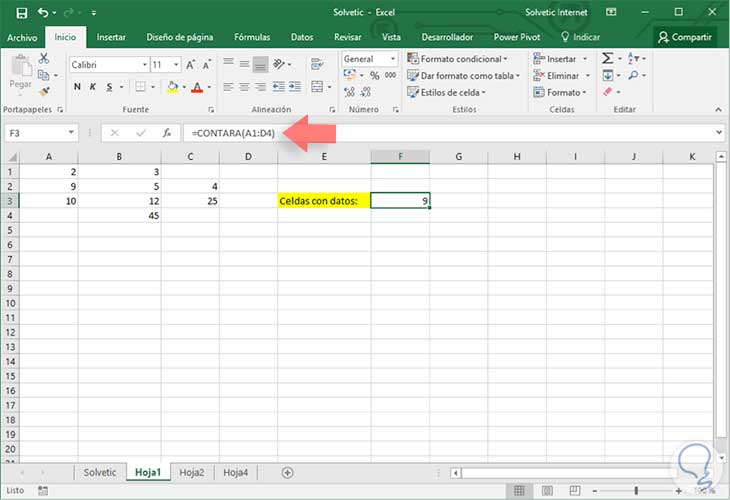Viewport: 730px width, 500px height.
Task: Switch to the Solvetic sheet tab
Action: point(100,473)
